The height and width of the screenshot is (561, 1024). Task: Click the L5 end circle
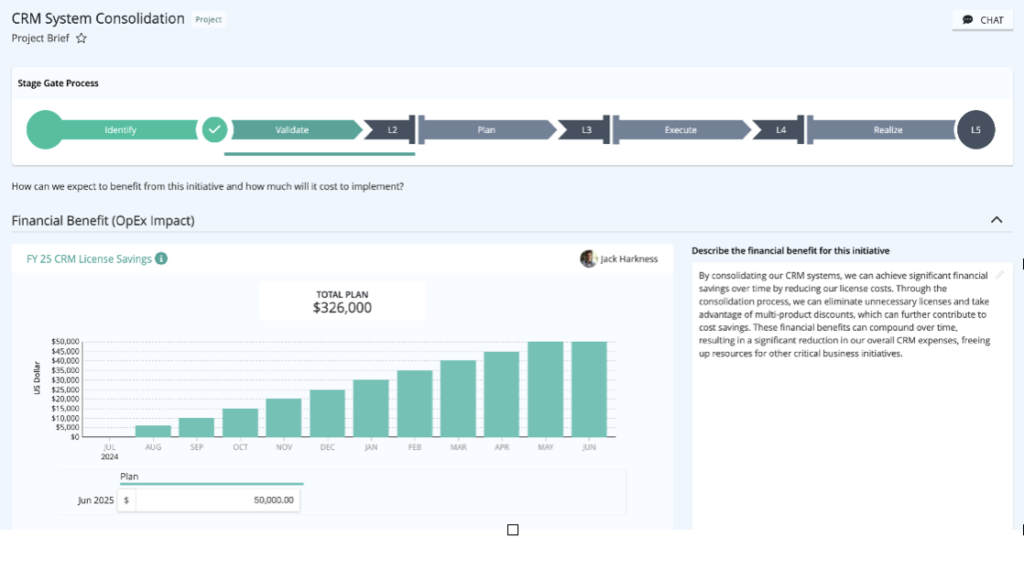click(x=976, y=129)
